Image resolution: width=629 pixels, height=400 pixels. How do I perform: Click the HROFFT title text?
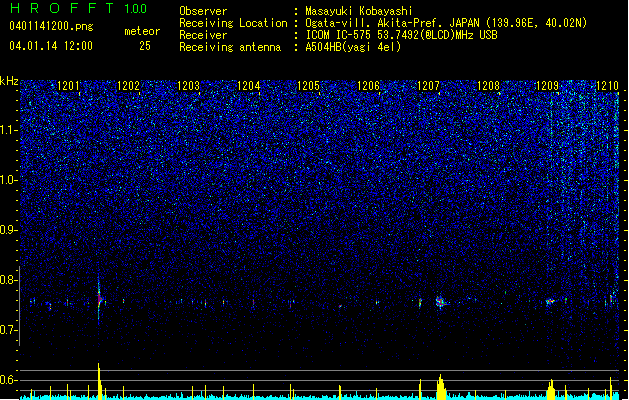(x=62, y=8)
